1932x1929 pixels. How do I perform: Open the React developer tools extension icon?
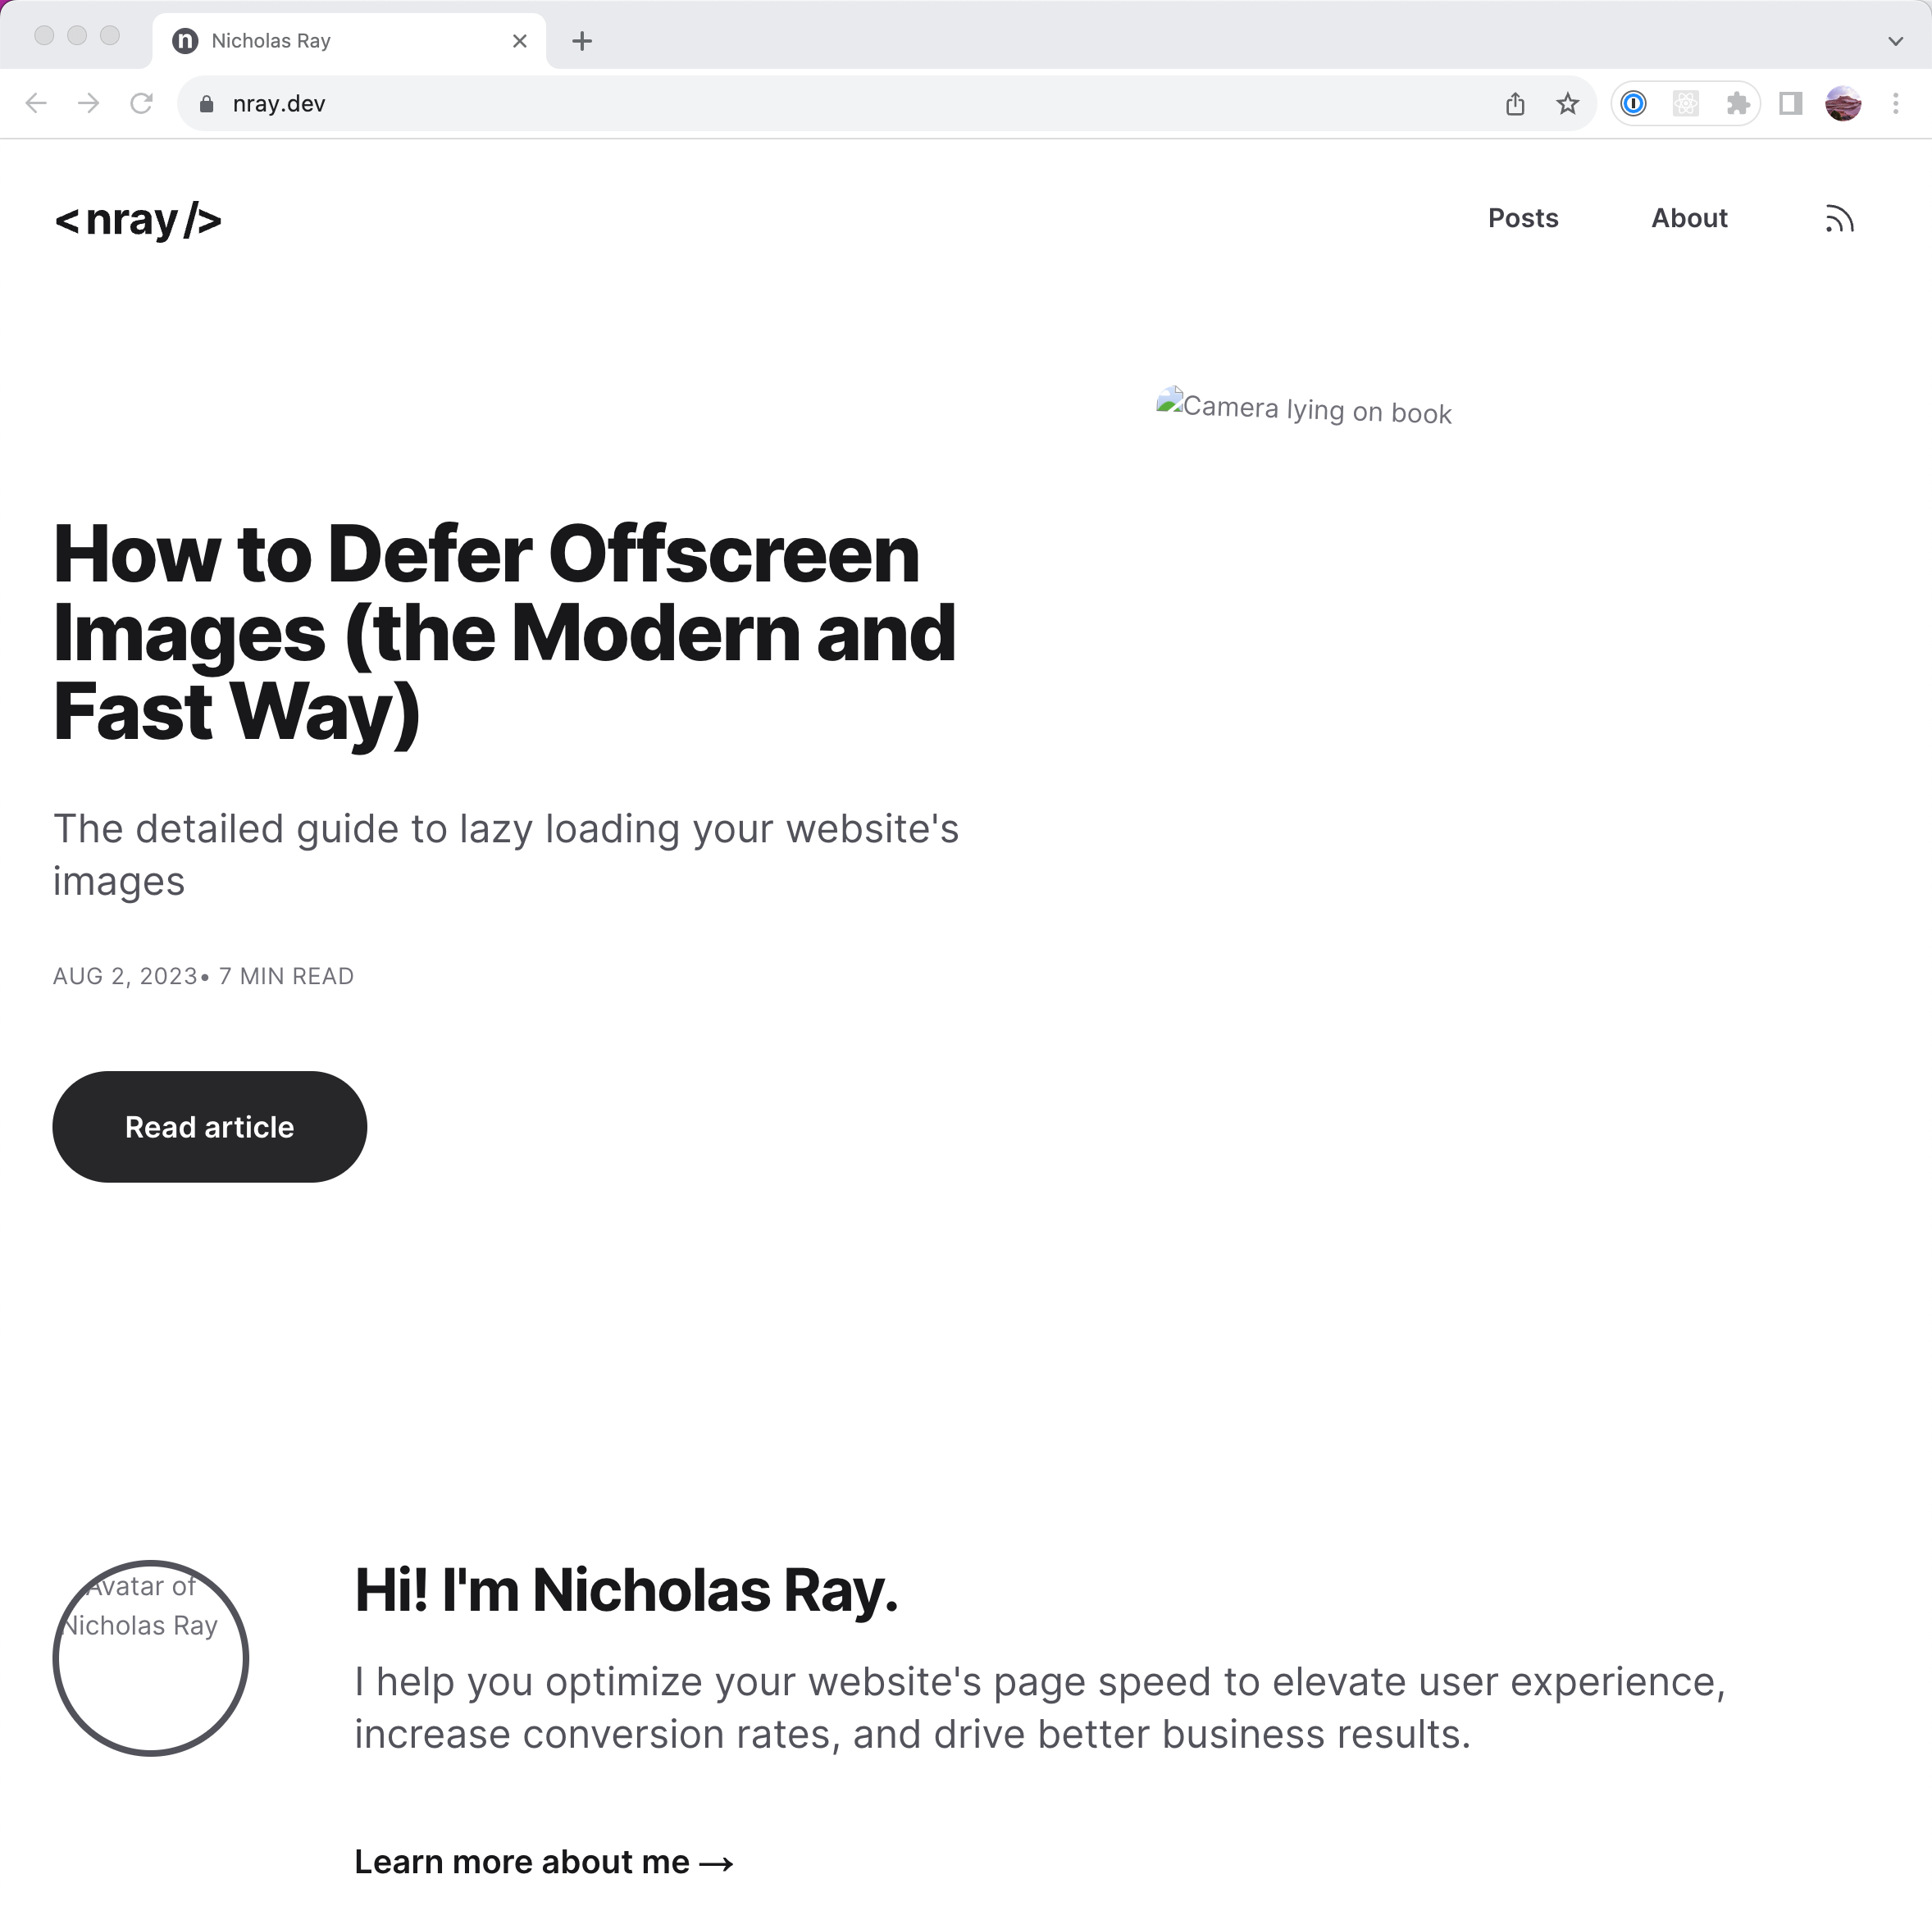1685,103
